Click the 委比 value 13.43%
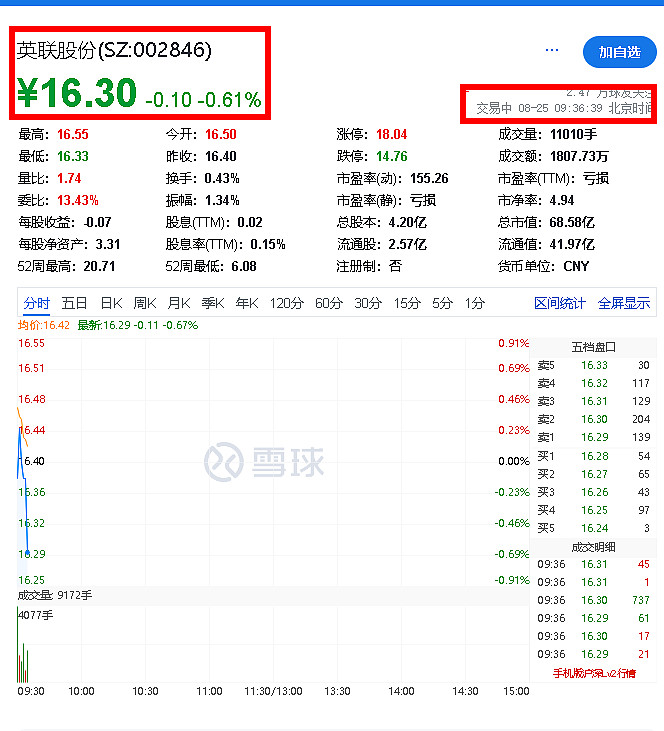Viewport: 664px width, 731px height. pos(78,200)
